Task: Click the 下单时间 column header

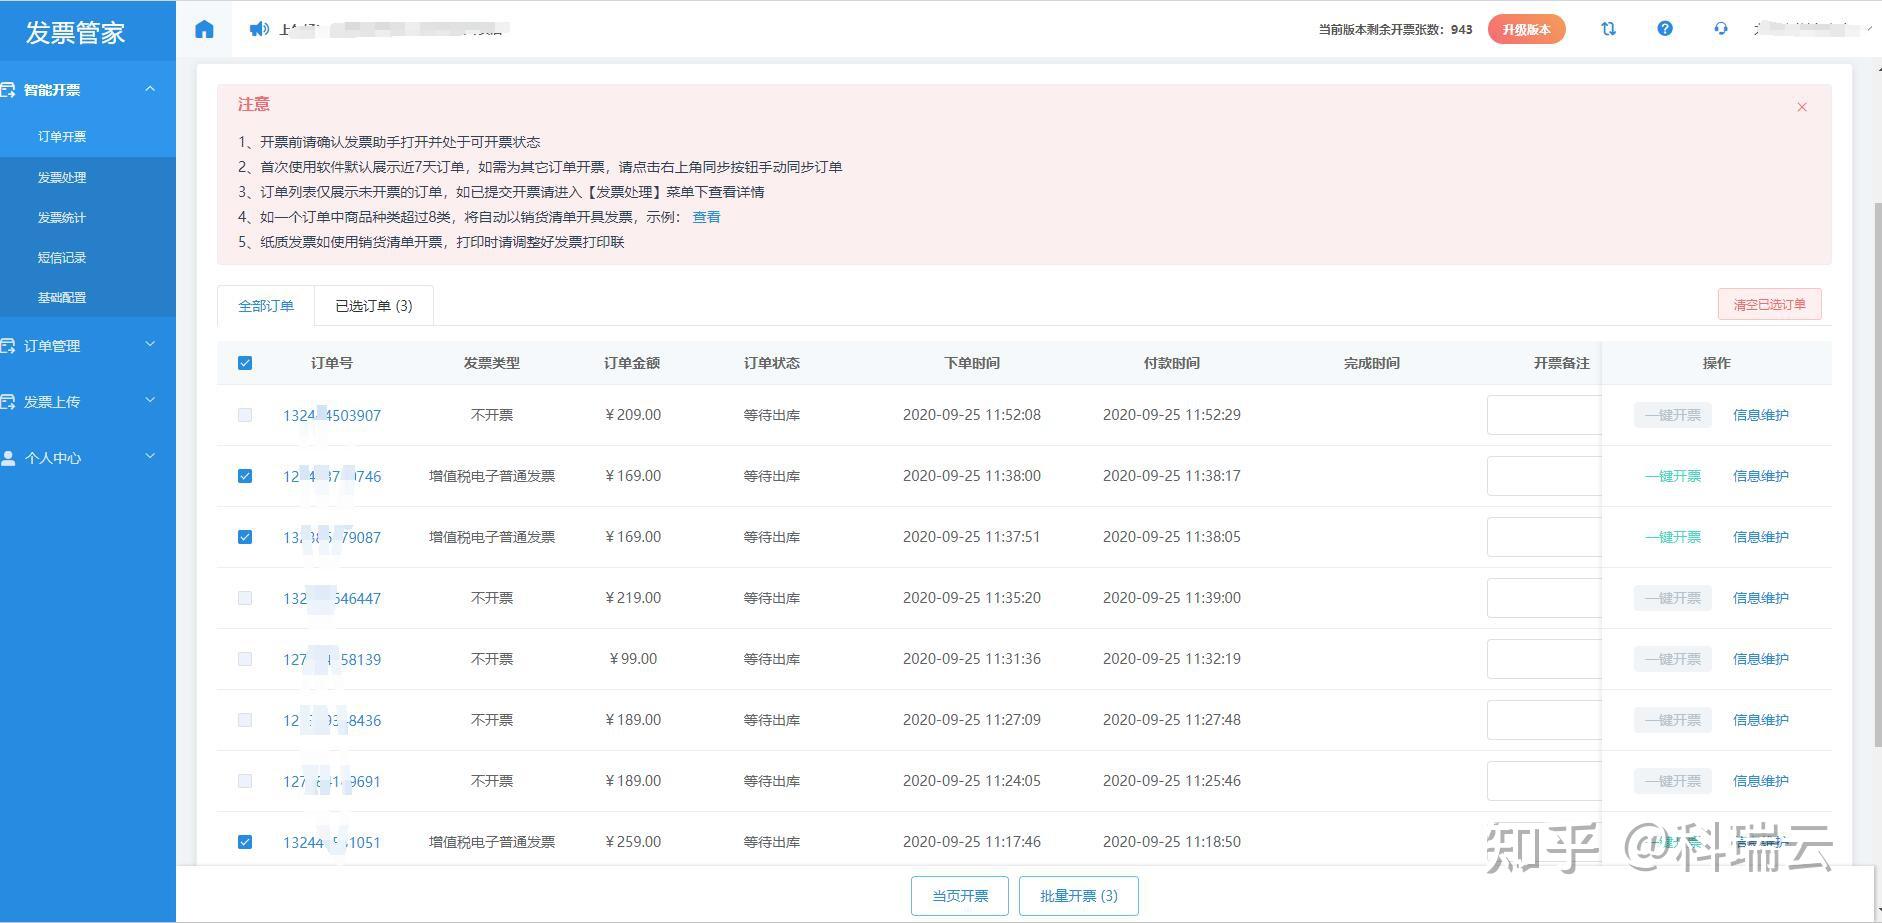Action: tap(972, 363)
